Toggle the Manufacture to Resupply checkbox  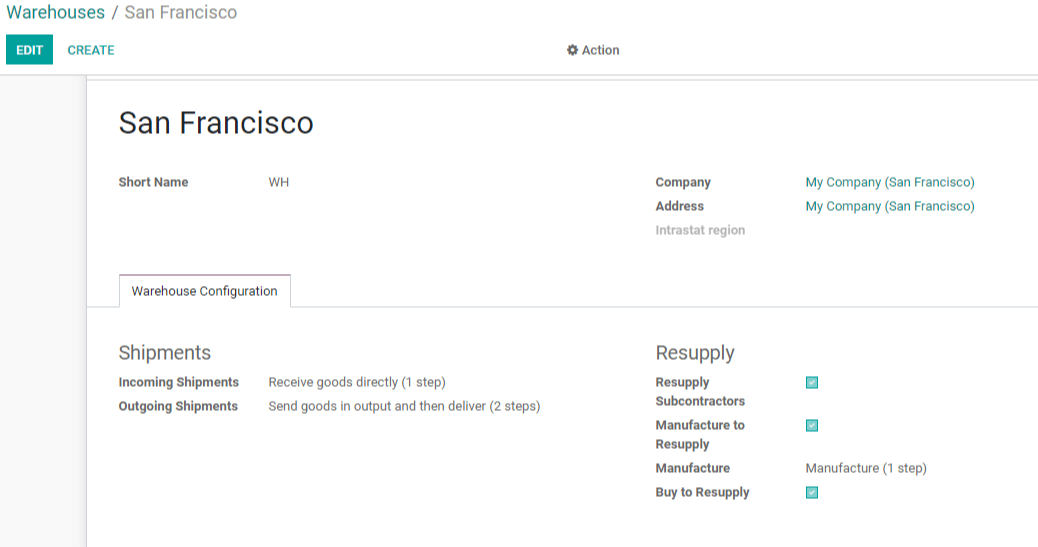point(812,426)
